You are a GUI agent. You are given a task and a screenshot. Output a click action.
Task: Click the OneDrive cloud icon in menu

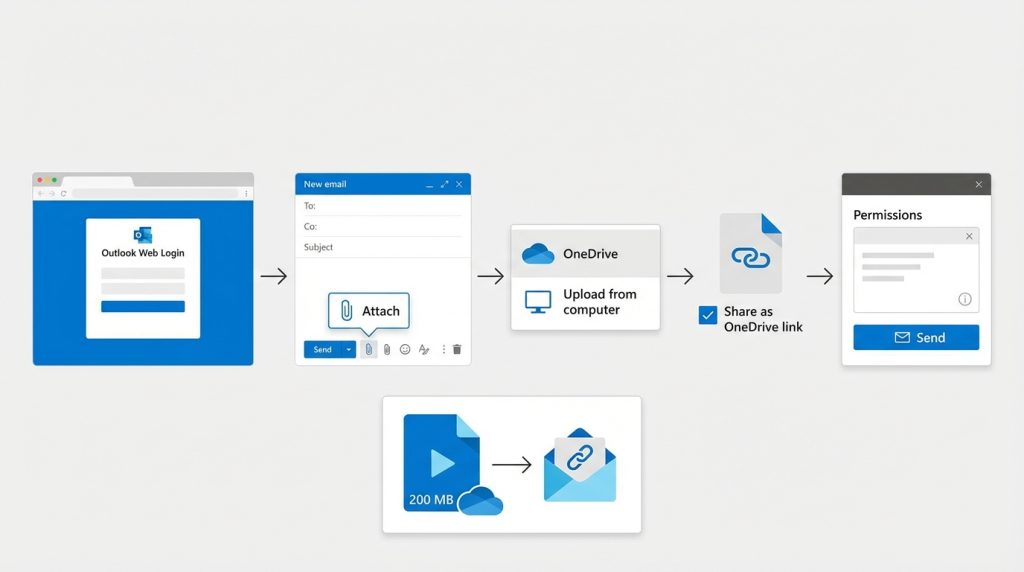(538, 253)
